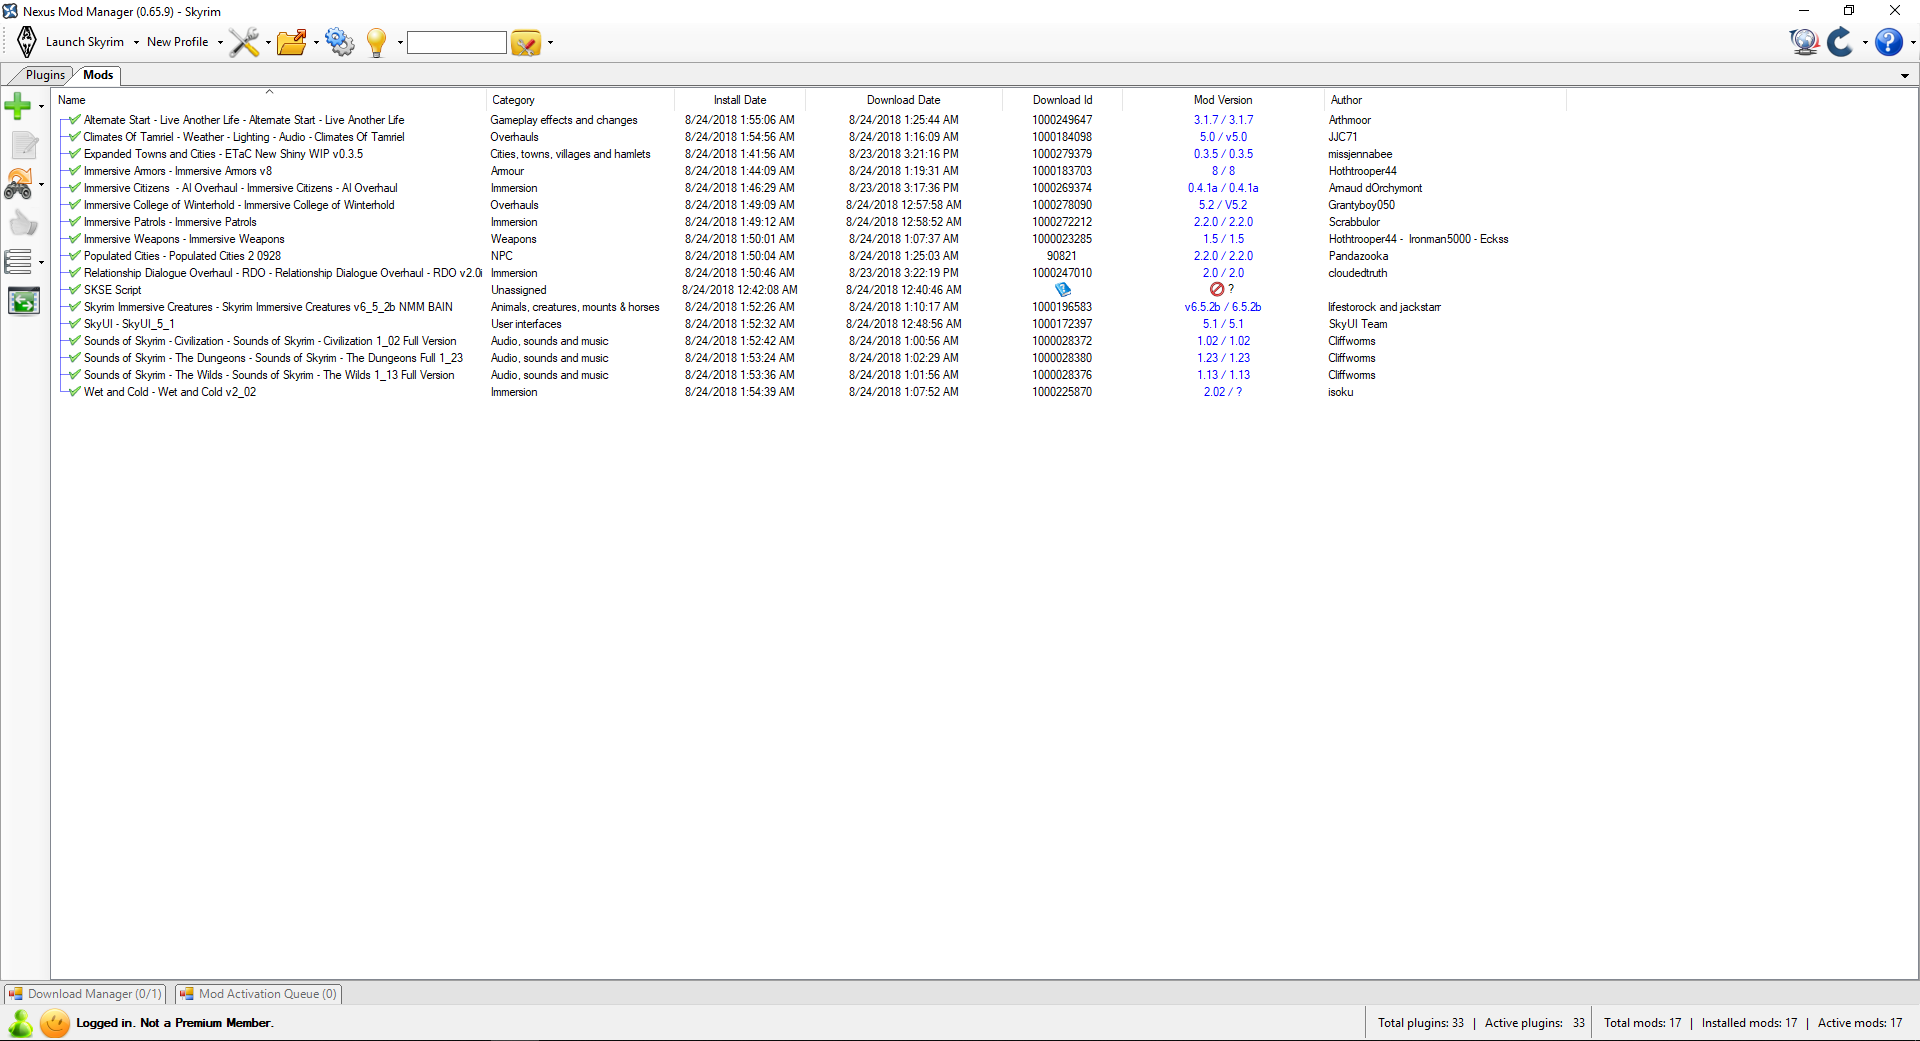Click version text v6.5.2b / 6.5.2b

[1223, 307]
